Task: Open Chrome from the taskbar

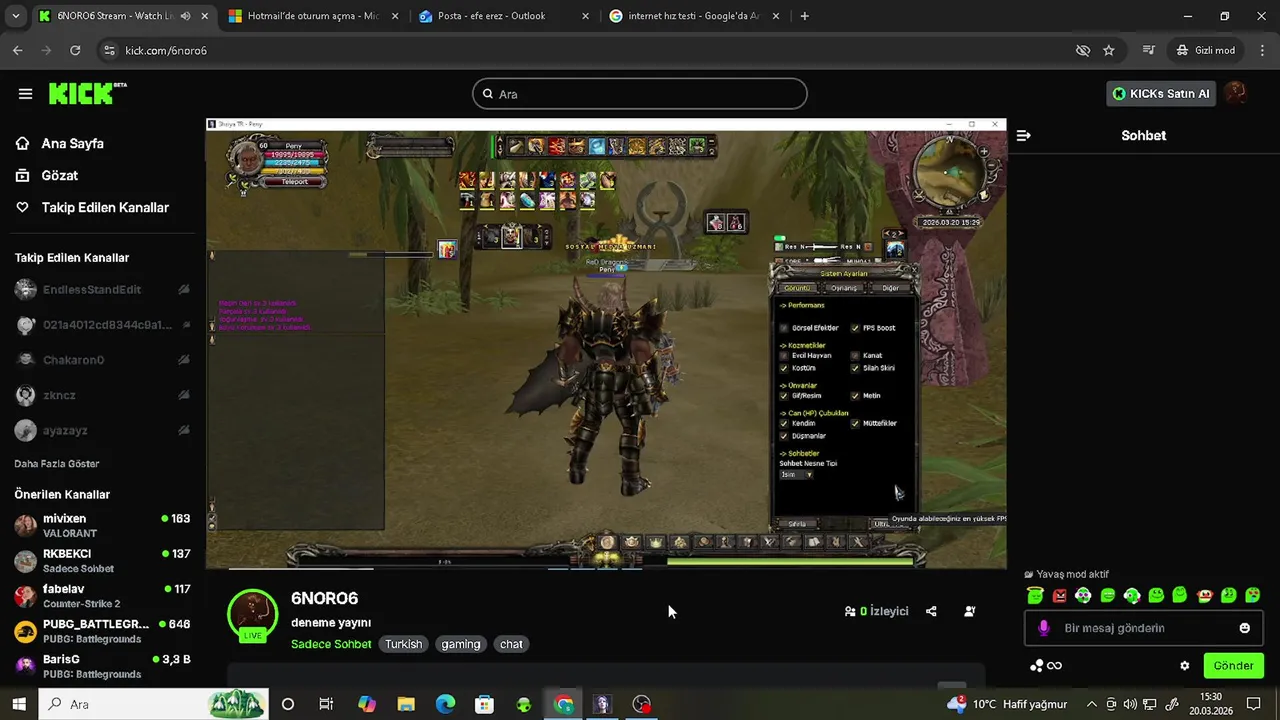Action: 564,704
